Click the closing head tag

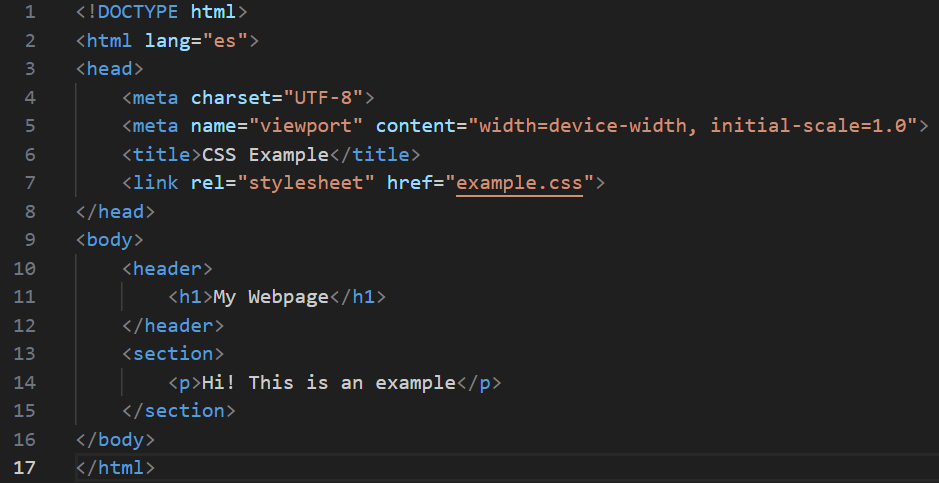(x=116, y=211)
